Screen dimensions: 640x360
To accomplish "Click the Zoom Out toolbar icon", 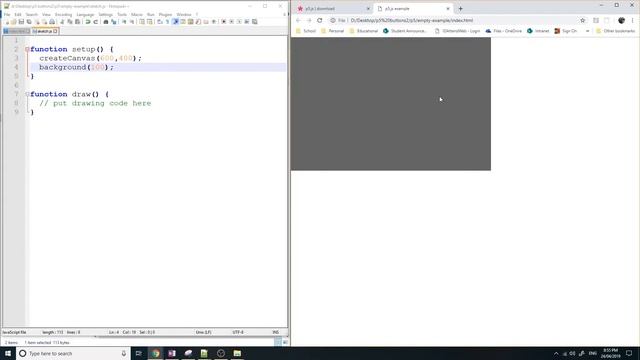I will pos(132,22).
